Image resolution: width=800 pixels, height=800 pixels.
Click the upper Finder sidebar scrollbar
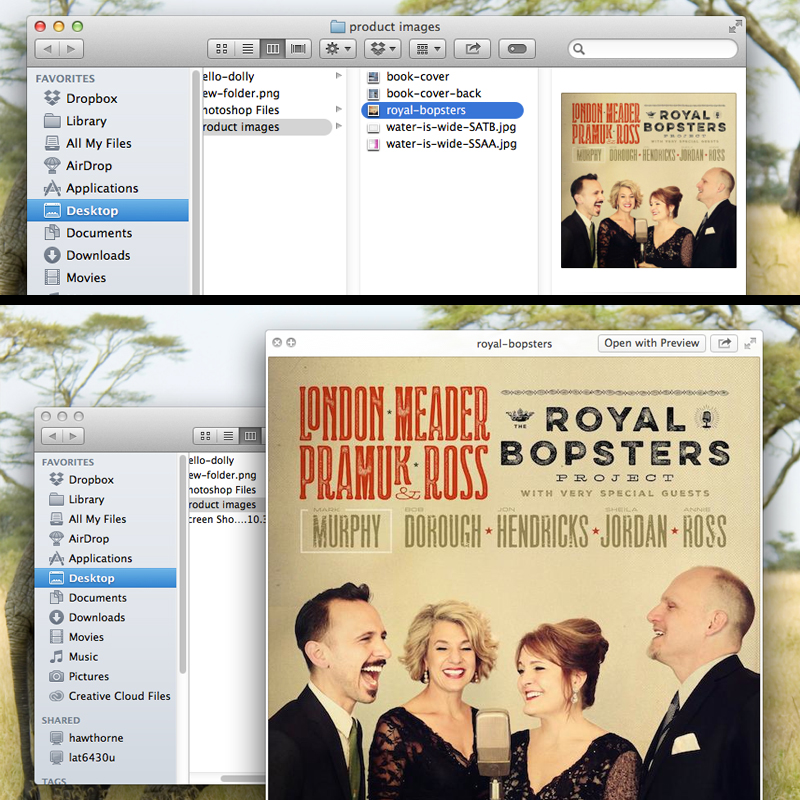[196, 181]
